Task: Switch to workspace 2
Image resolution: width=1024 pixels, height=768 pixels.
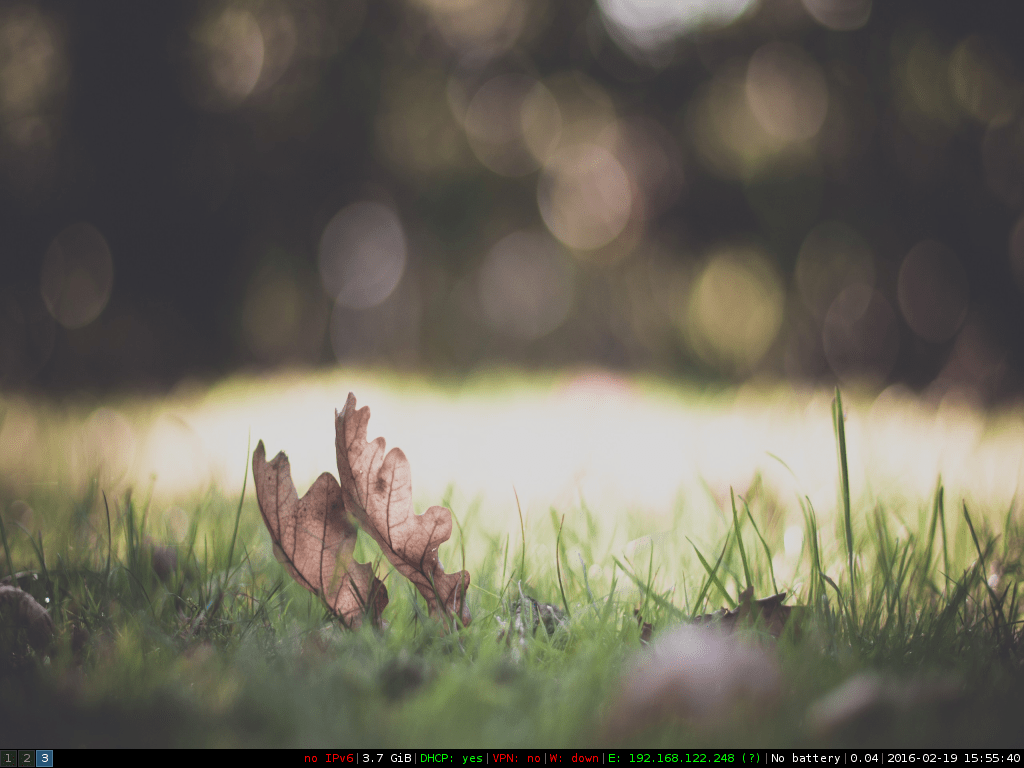Action: click(x=26, y=758)
